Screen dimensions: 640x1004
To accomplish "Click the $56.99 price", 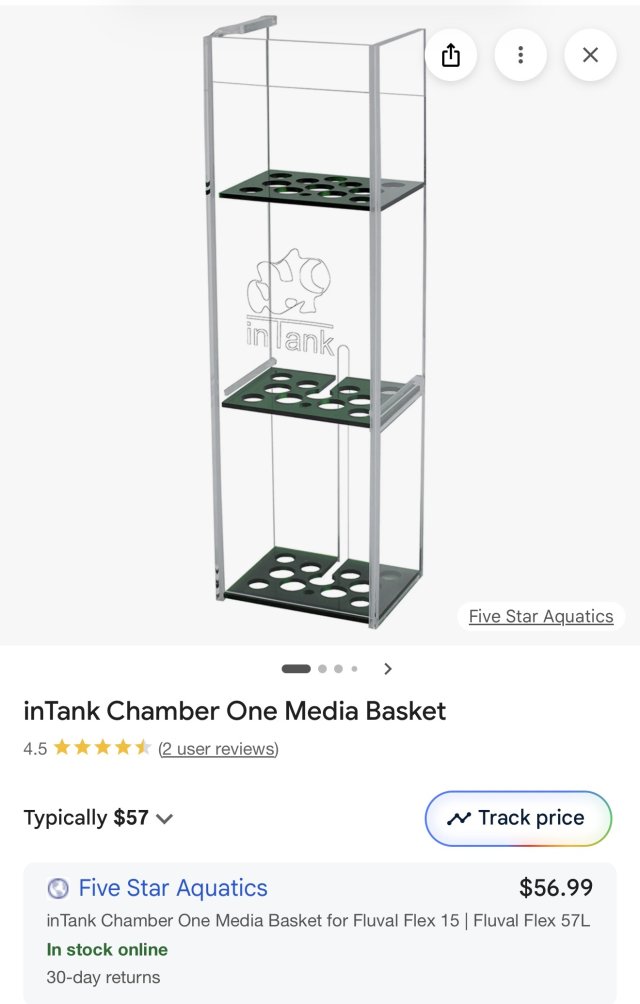I will [x=556, y=887].
